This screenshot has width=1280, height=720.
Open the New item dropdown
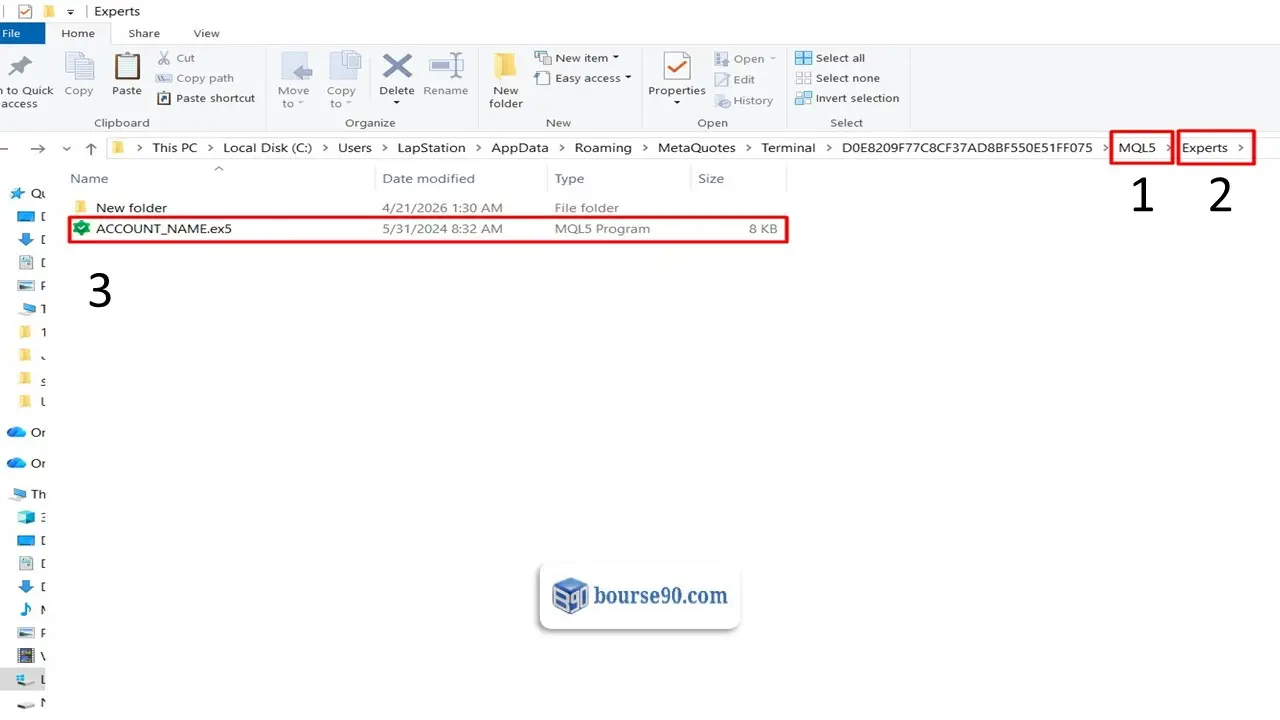pyautogui.click(x=577, y=58)
